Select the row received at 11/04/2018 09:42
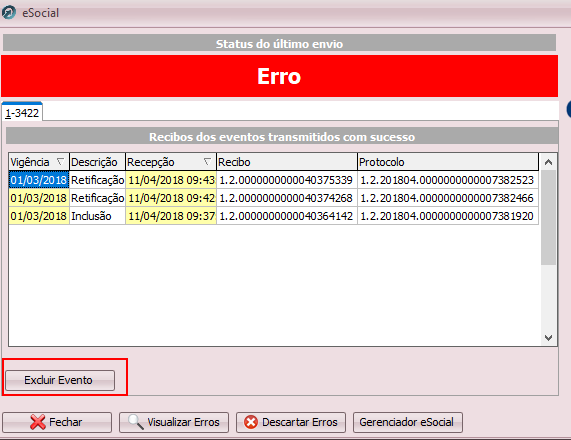571x440 pixels. click(273, 198)
